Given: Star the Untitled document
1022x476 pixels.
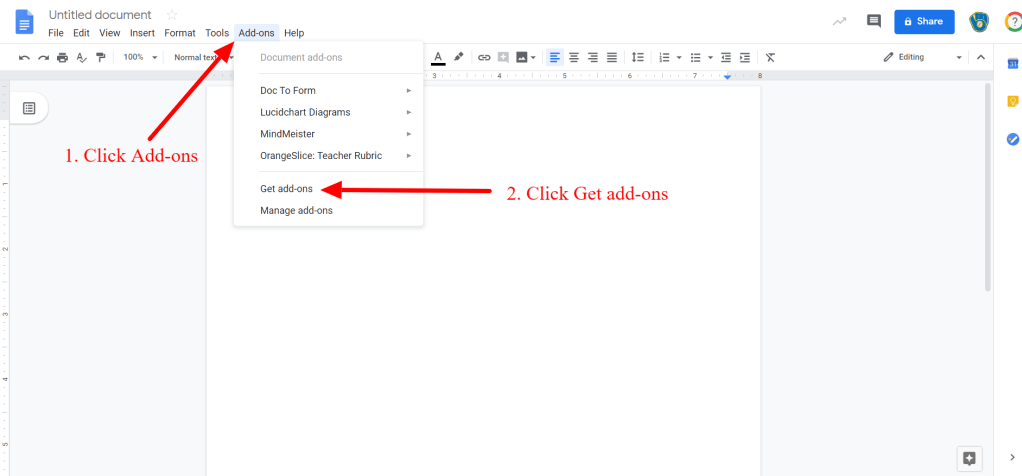Looking at the screenshot, I should click(171, 15).
